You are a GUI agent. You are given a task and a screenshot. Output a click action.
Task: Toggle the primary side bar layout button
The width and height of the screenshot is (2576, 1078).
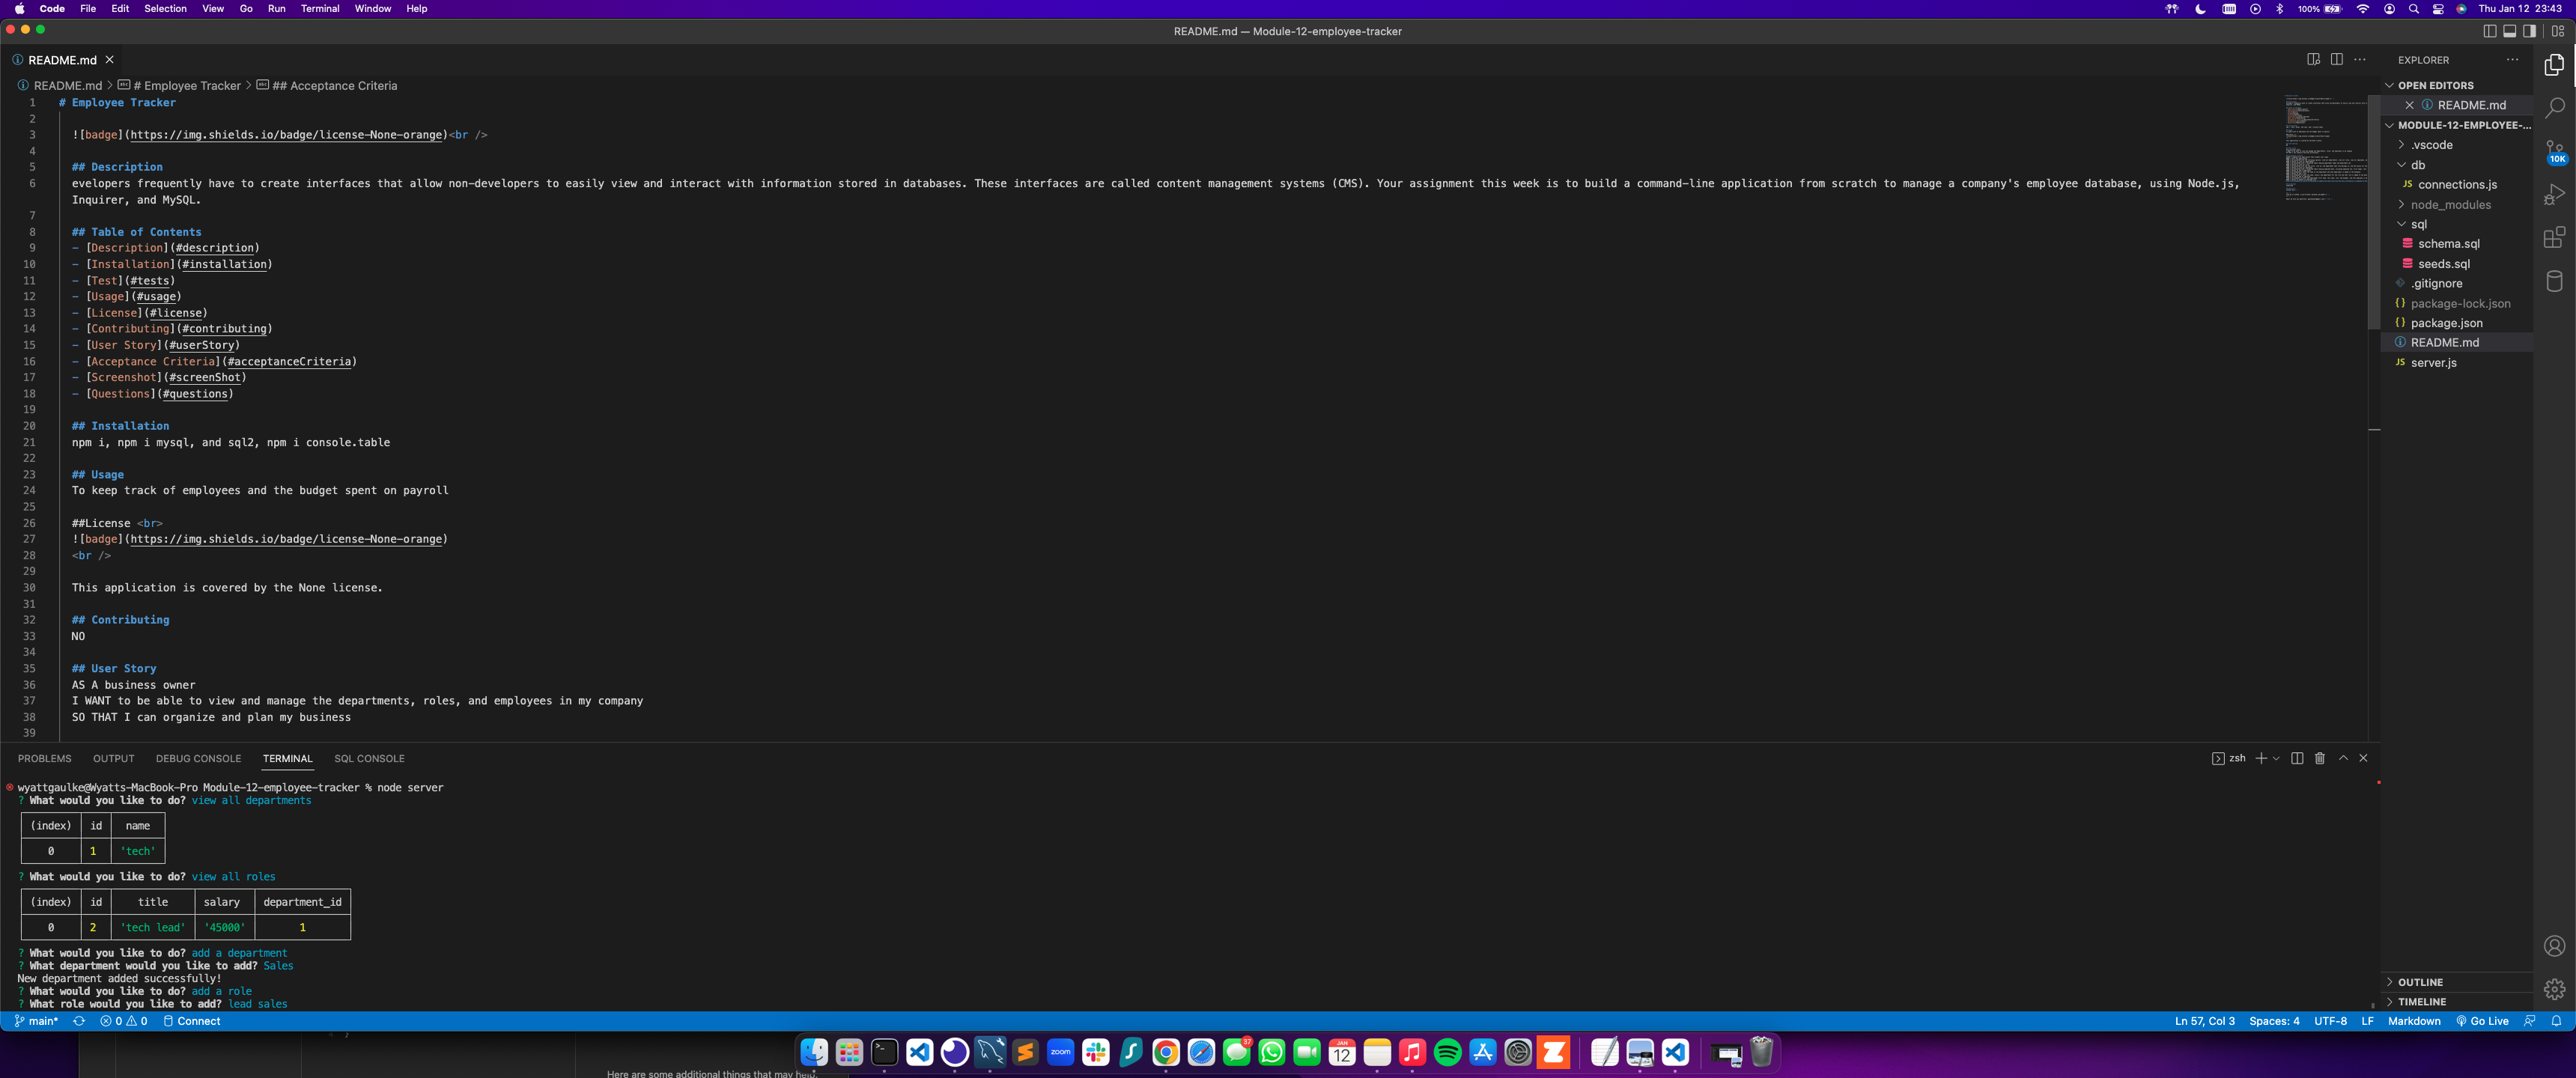(2490, 31)
